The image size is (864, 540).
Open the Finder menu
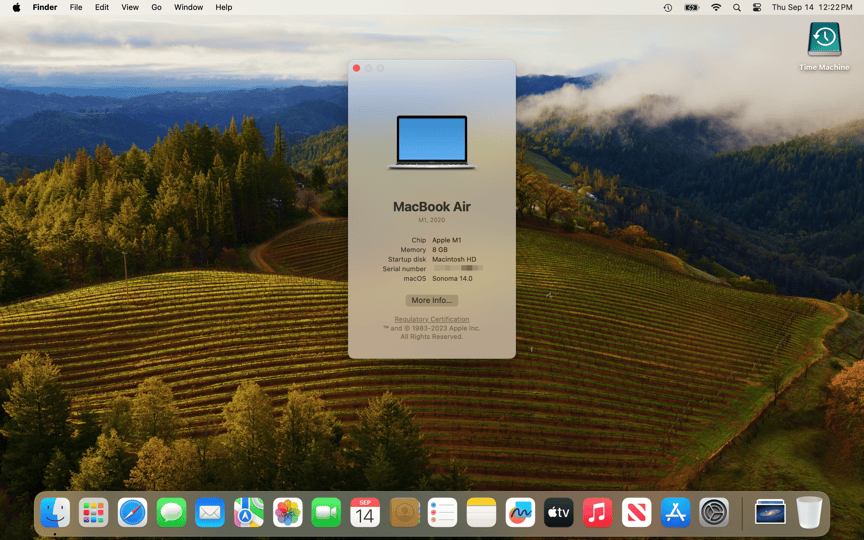coord(45,7)
